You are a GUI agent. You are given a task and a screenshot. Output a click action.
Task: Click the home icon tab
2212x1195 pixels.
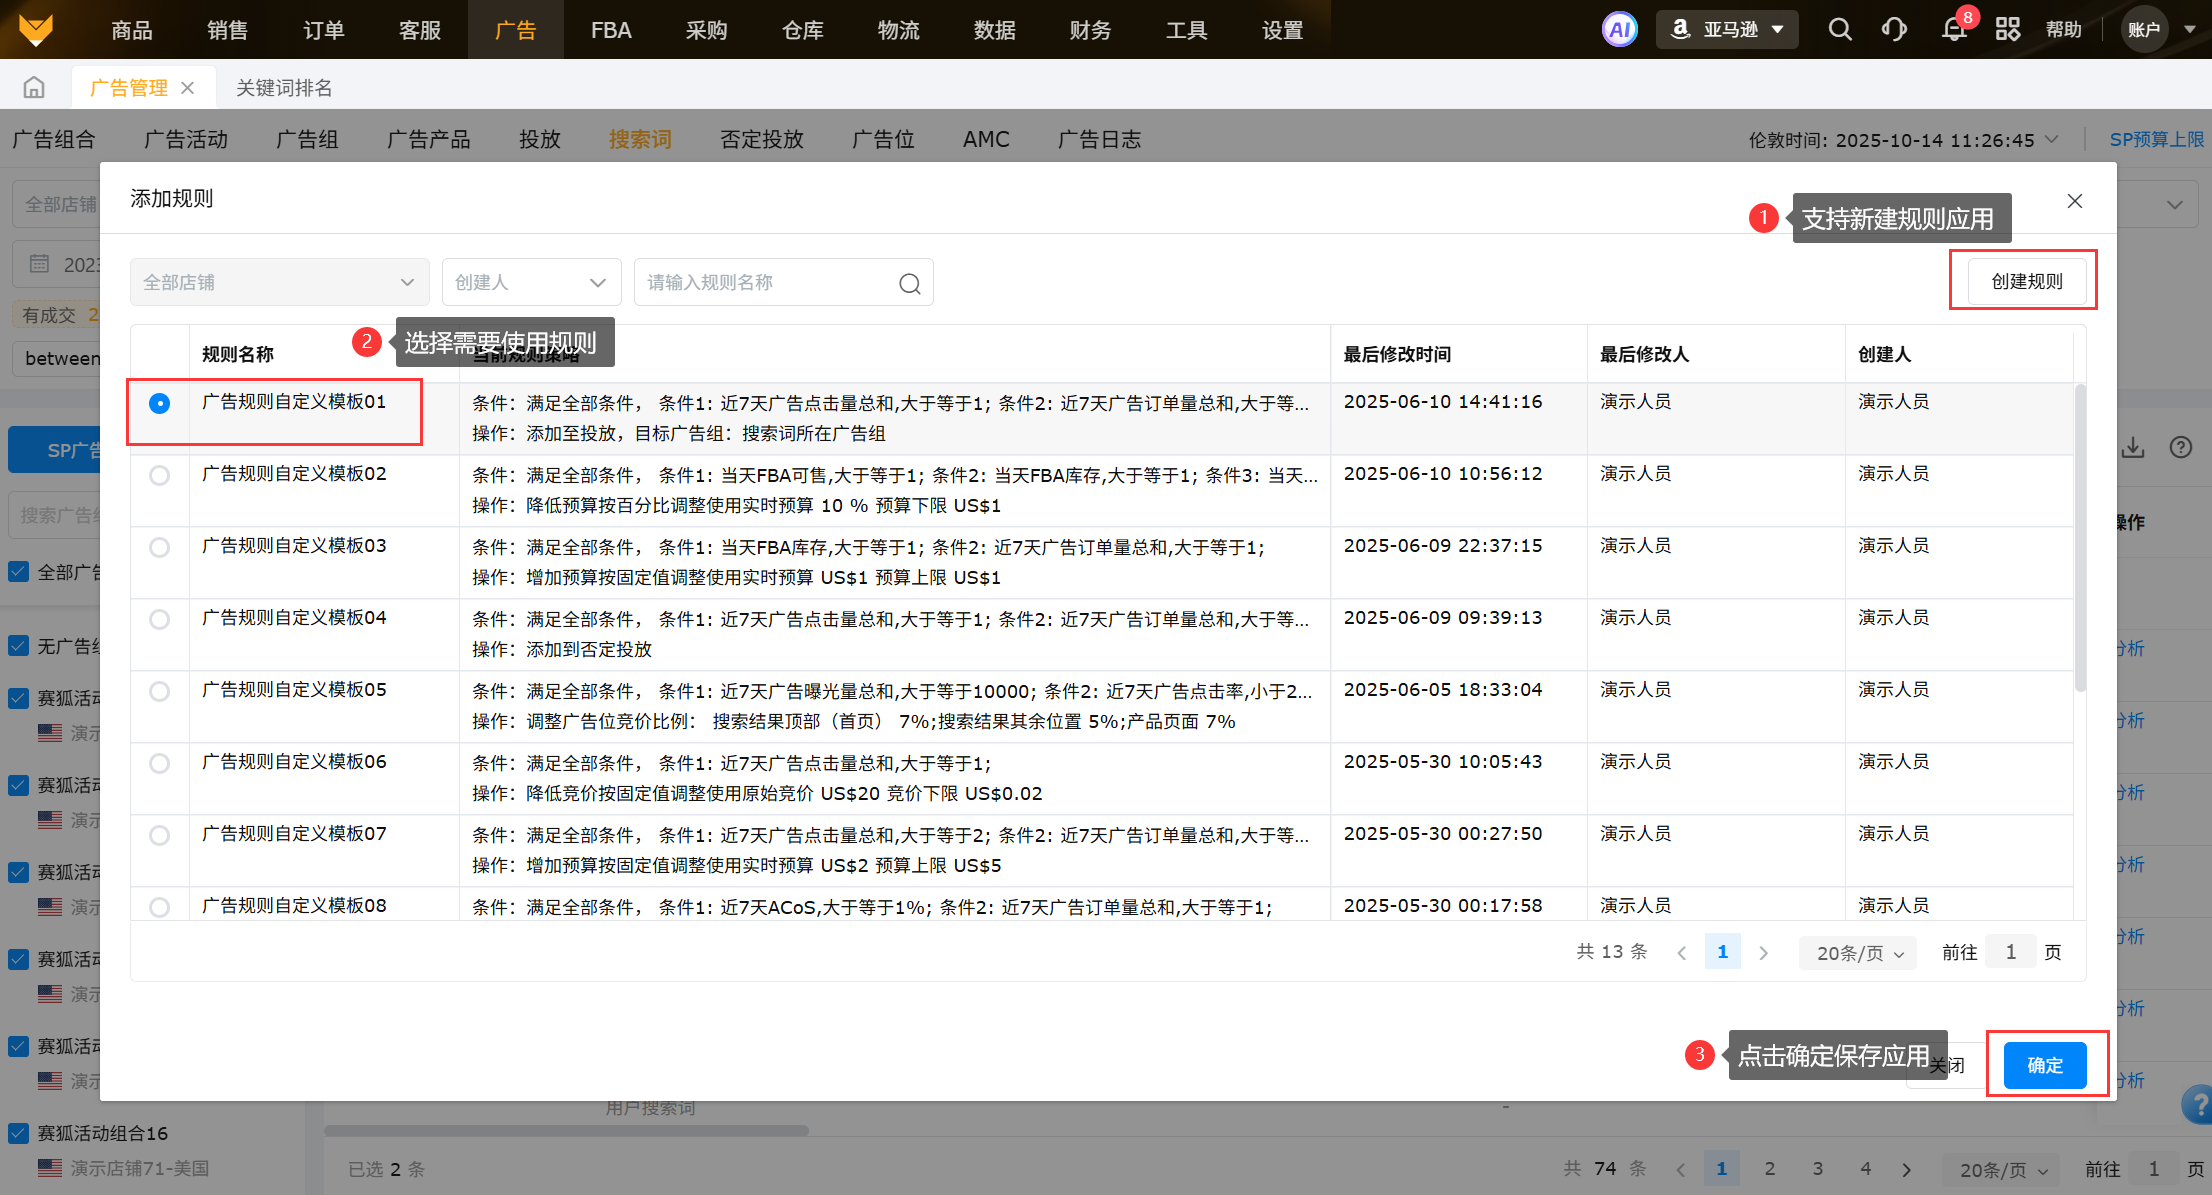(34, 88)
